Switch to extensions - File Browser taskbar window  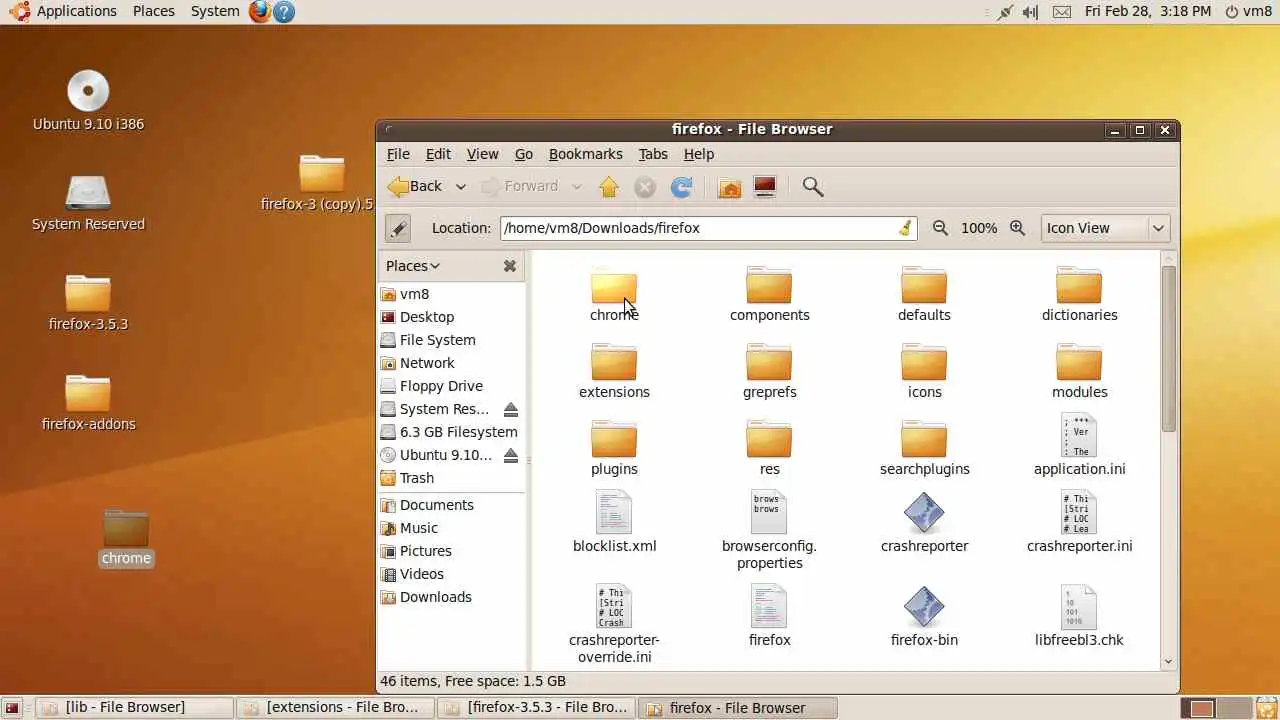pyautogui.click(x=335, y=708)
